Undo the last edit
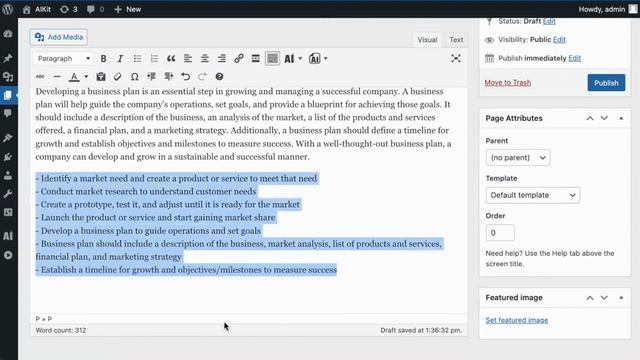This screenshot has width=640, height=360. pyautogui.click(x=185, y=77)
